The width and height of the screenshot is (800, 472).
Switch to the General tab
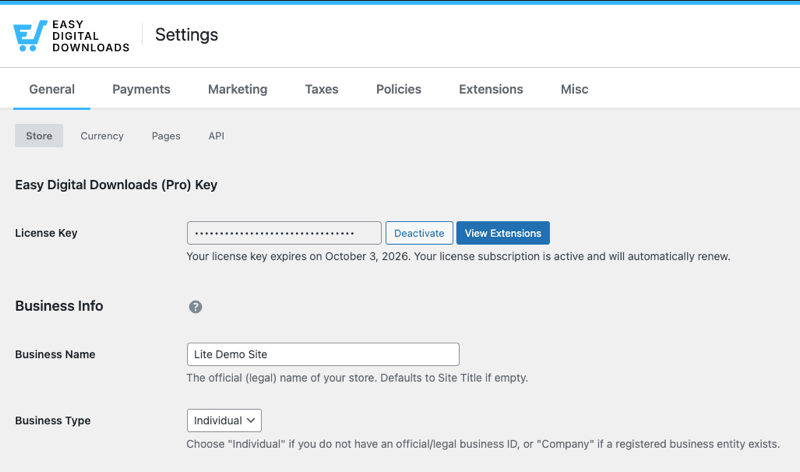coord(52,89)
